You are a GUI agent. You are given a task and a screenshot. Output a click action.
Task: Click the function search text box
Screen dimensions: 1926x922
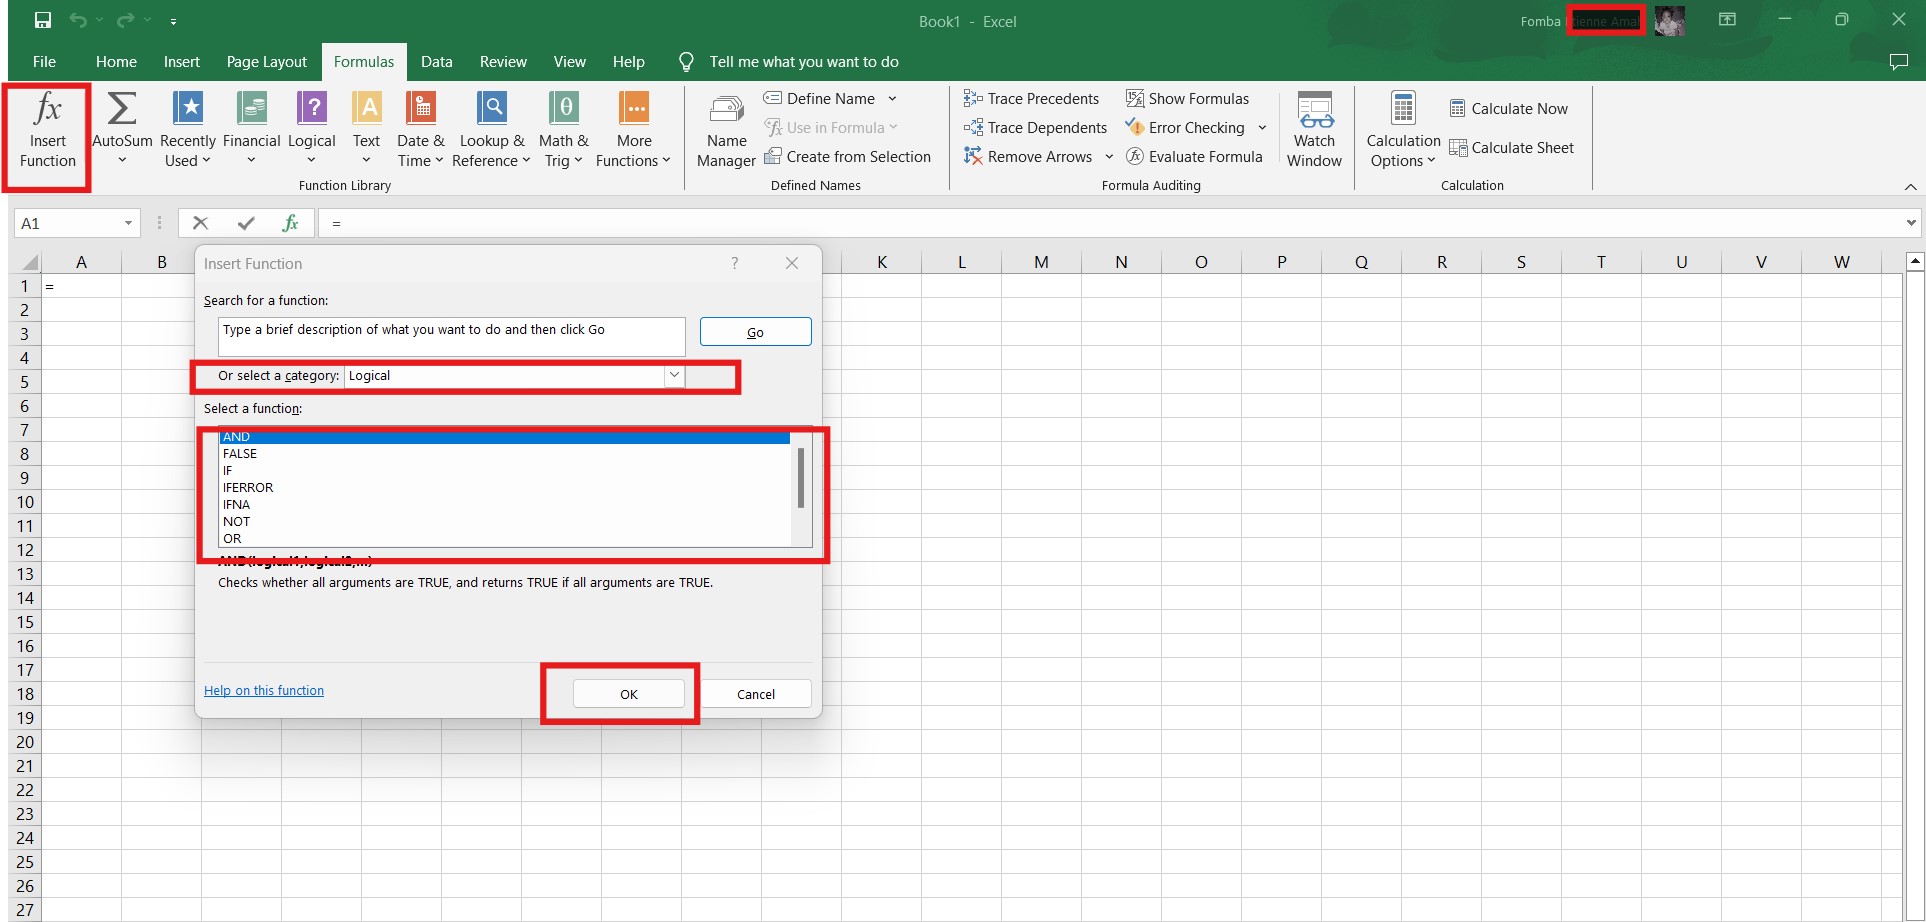click(451, 336)
